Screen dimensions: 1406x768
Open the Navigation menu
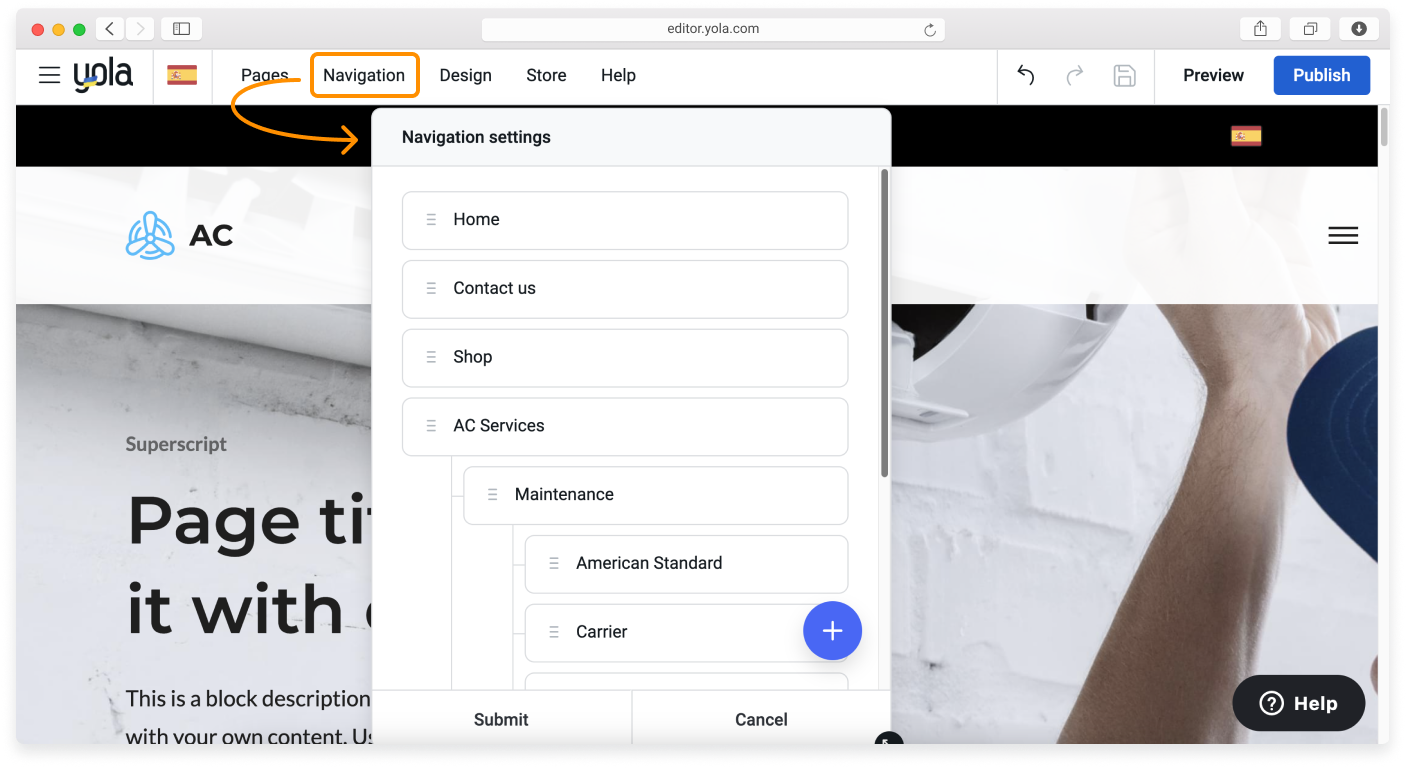[x=364, y=75]
